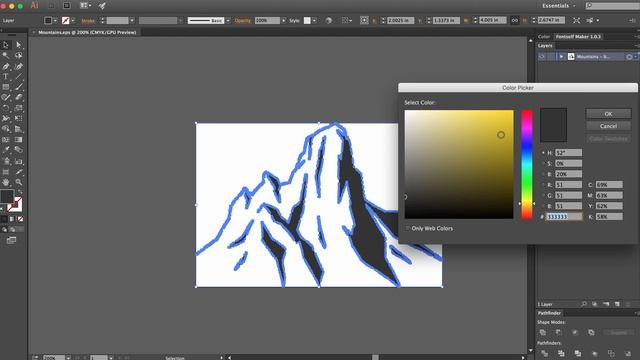Screen dimensions: 640x360
Task: Switch to the Fontself Maker panel tab
Action: tap(578, 37)
